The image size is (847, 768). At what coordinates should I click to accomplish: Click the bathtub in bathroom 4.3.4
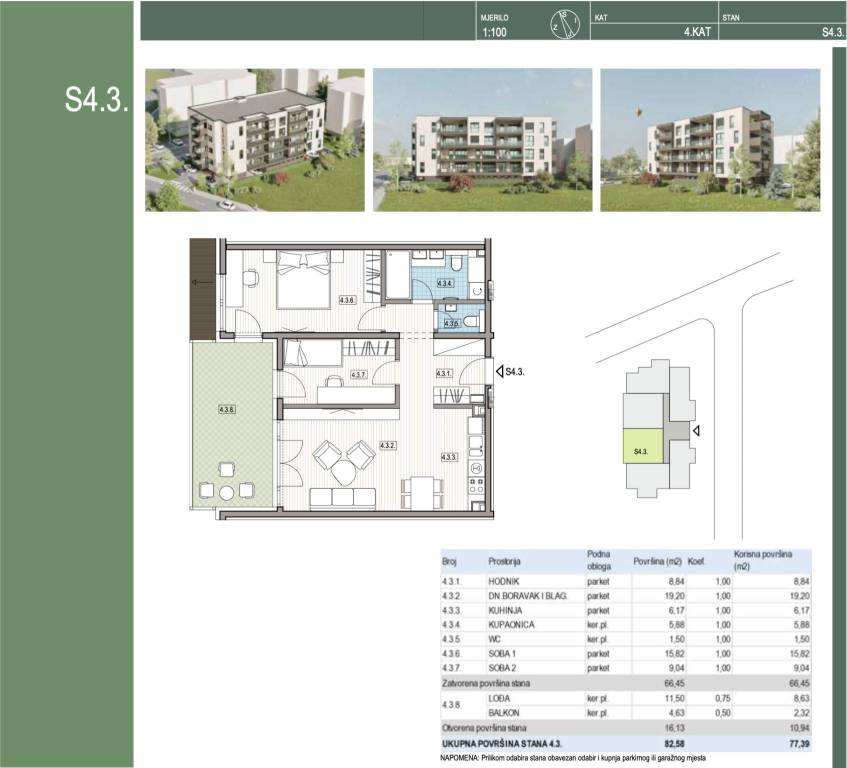396,277
